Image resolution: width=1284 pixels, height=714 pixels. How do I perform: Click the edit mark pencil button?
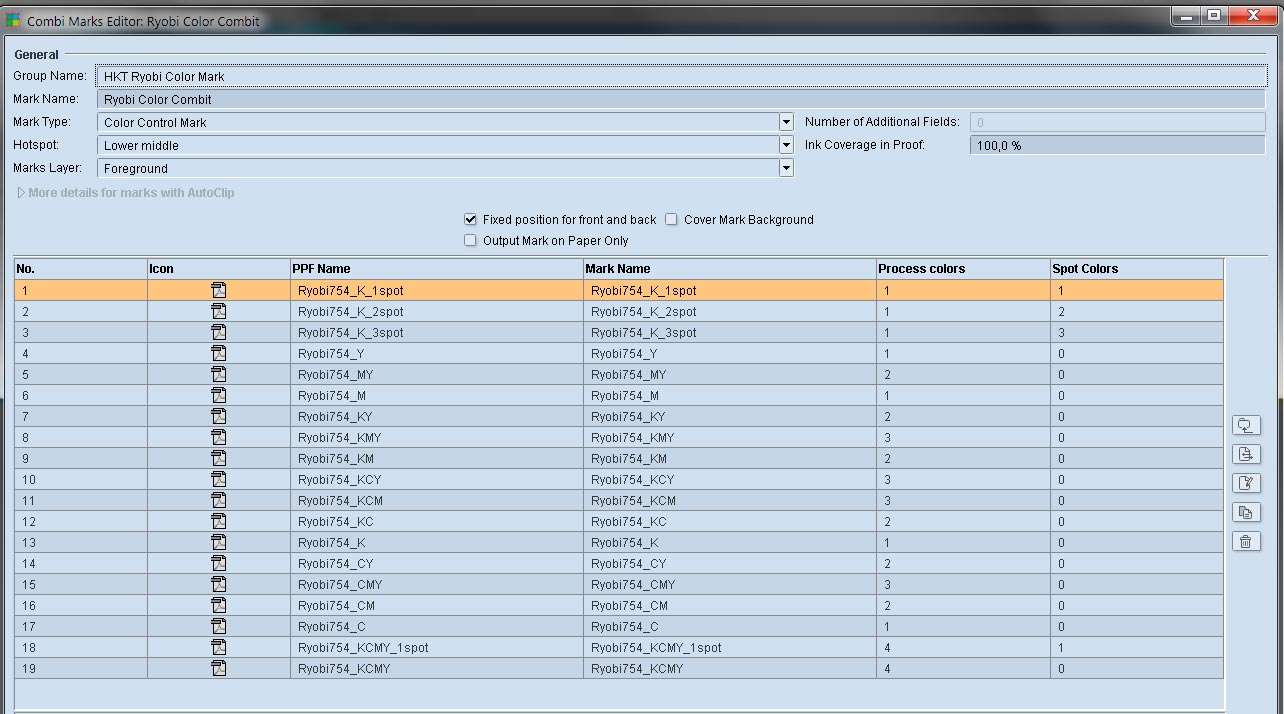coord(1246,483)
